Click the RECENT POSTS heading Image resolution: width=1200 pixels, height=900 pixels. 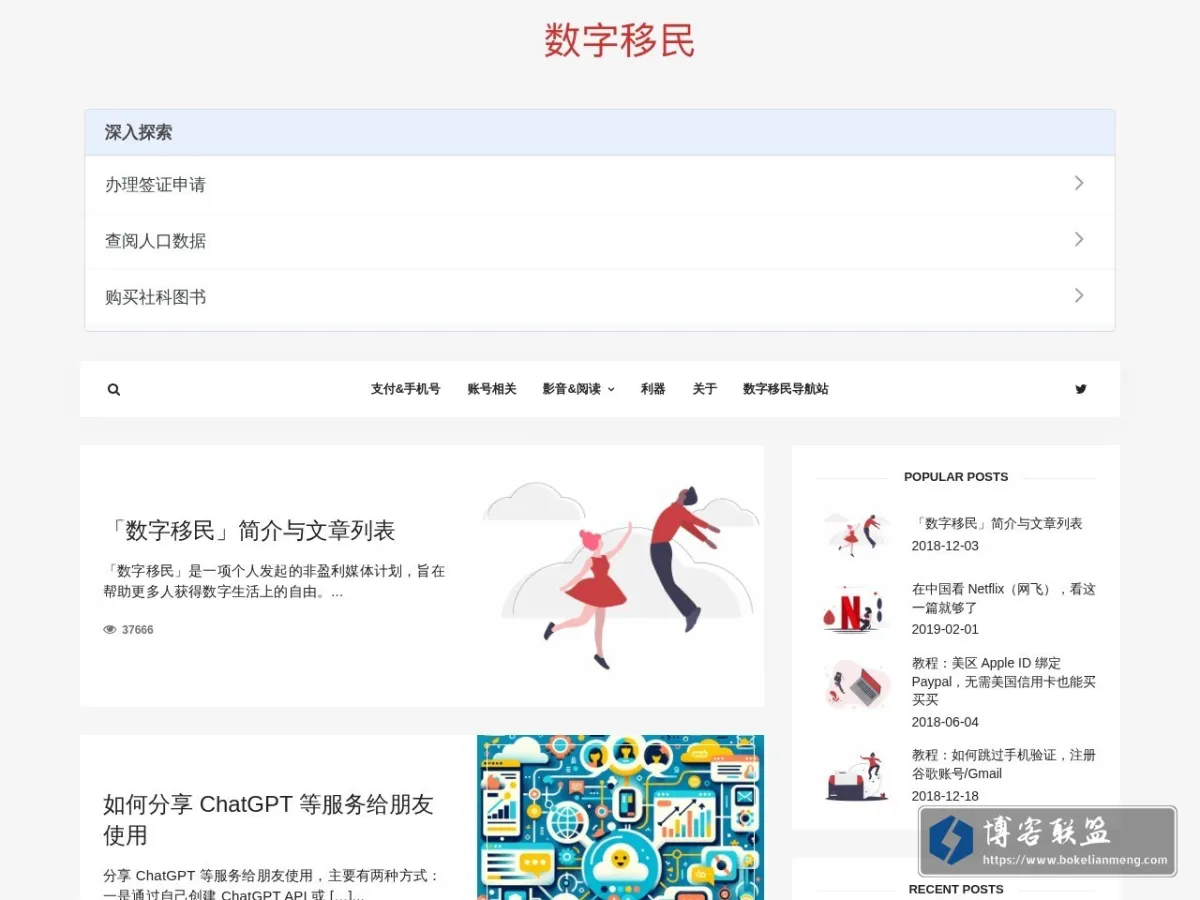(x=956, y=889)
